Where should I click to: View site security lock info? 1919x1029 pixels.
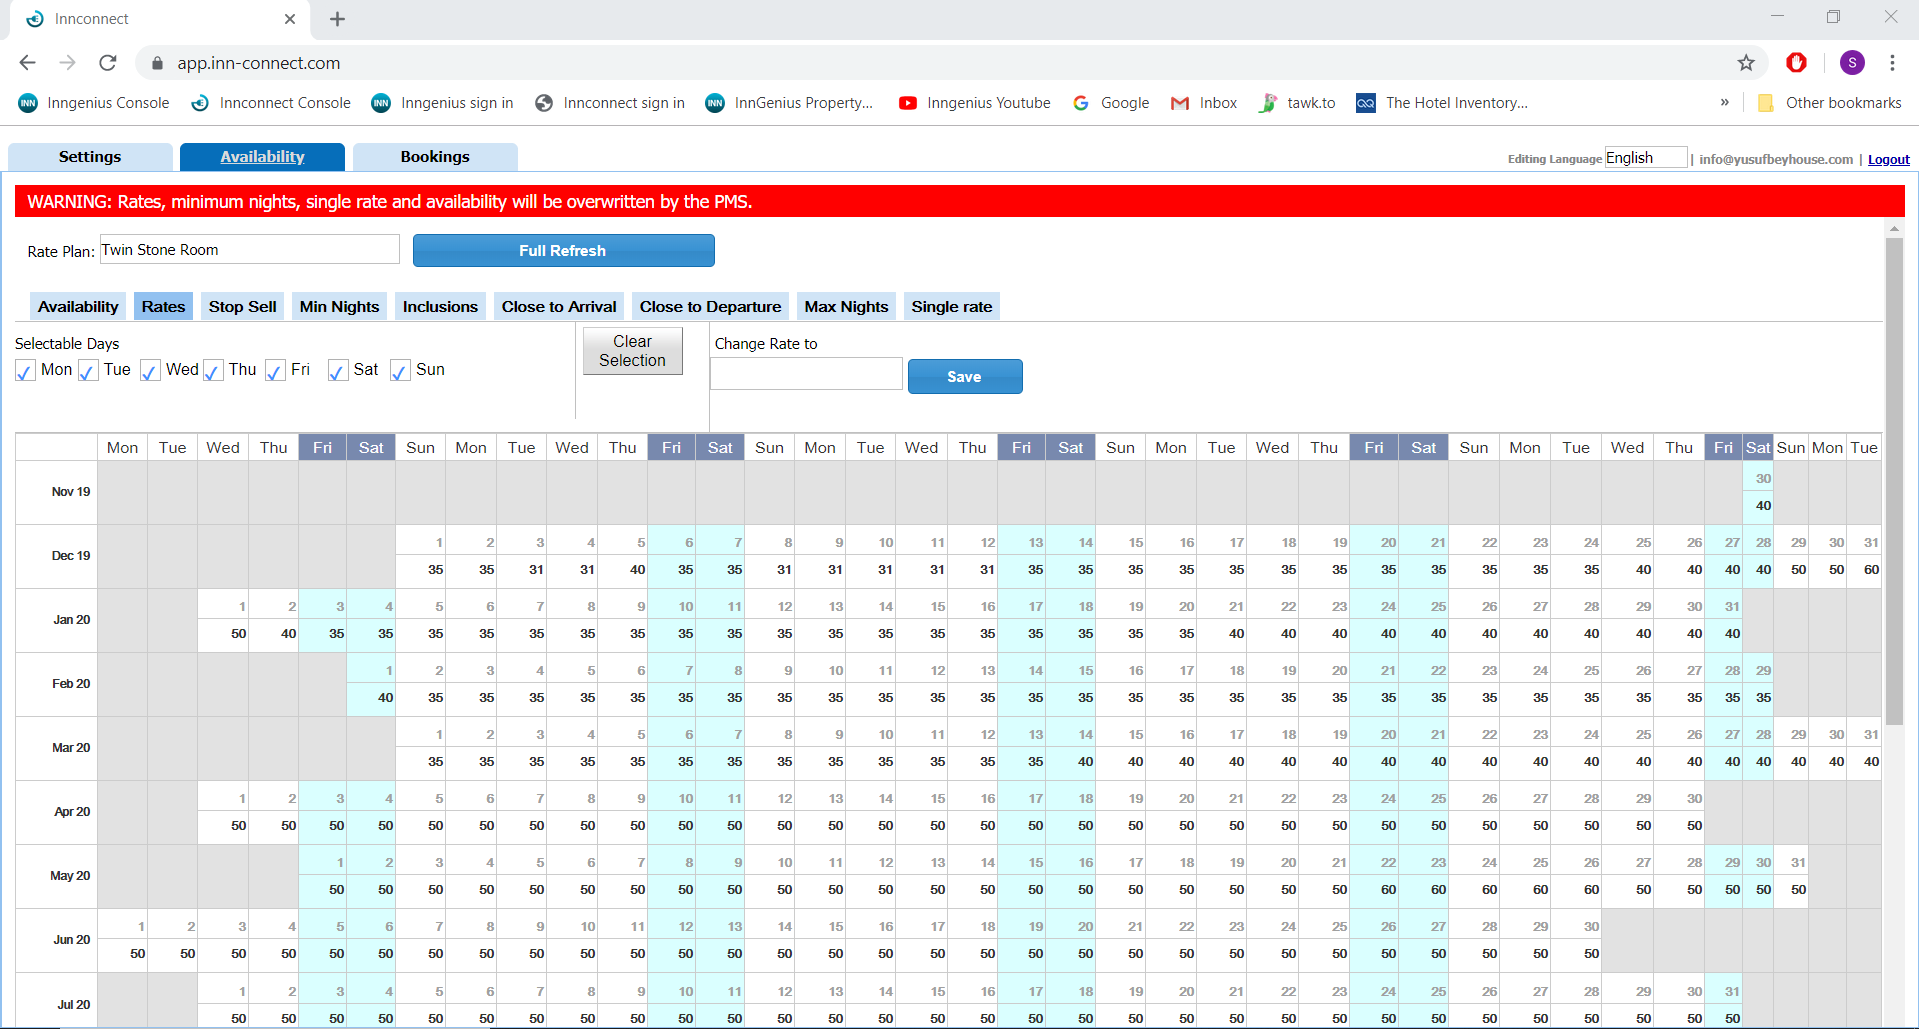157,63
